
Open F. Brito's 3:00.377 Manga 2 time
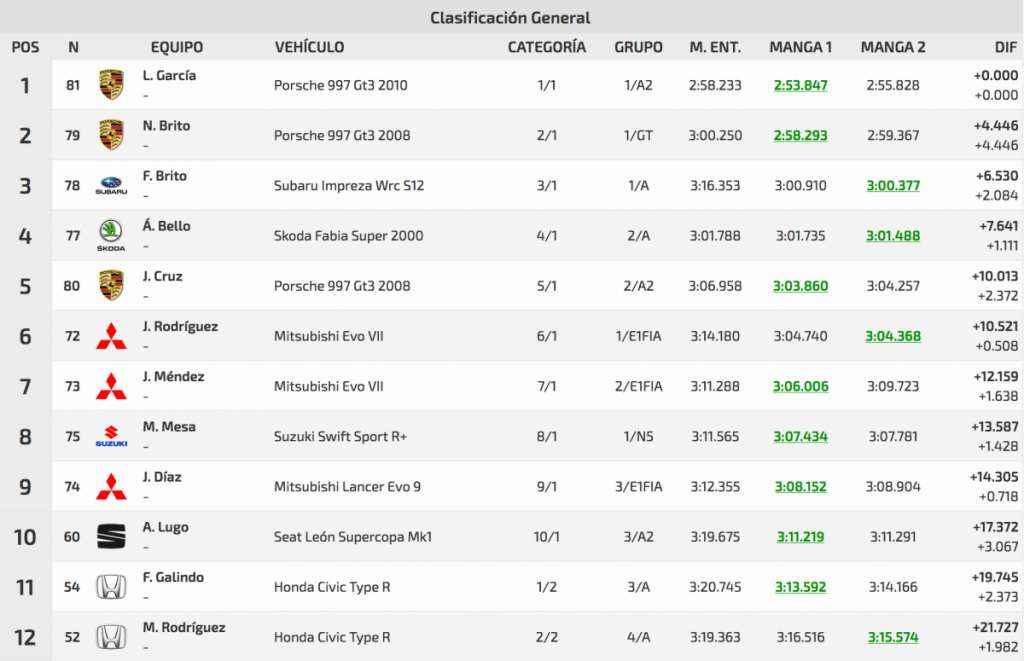coord(892,186)
